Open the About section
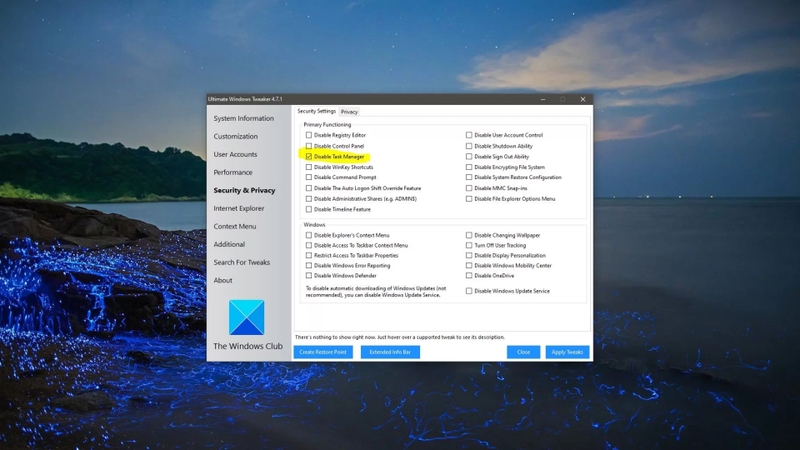 [222, 280]
